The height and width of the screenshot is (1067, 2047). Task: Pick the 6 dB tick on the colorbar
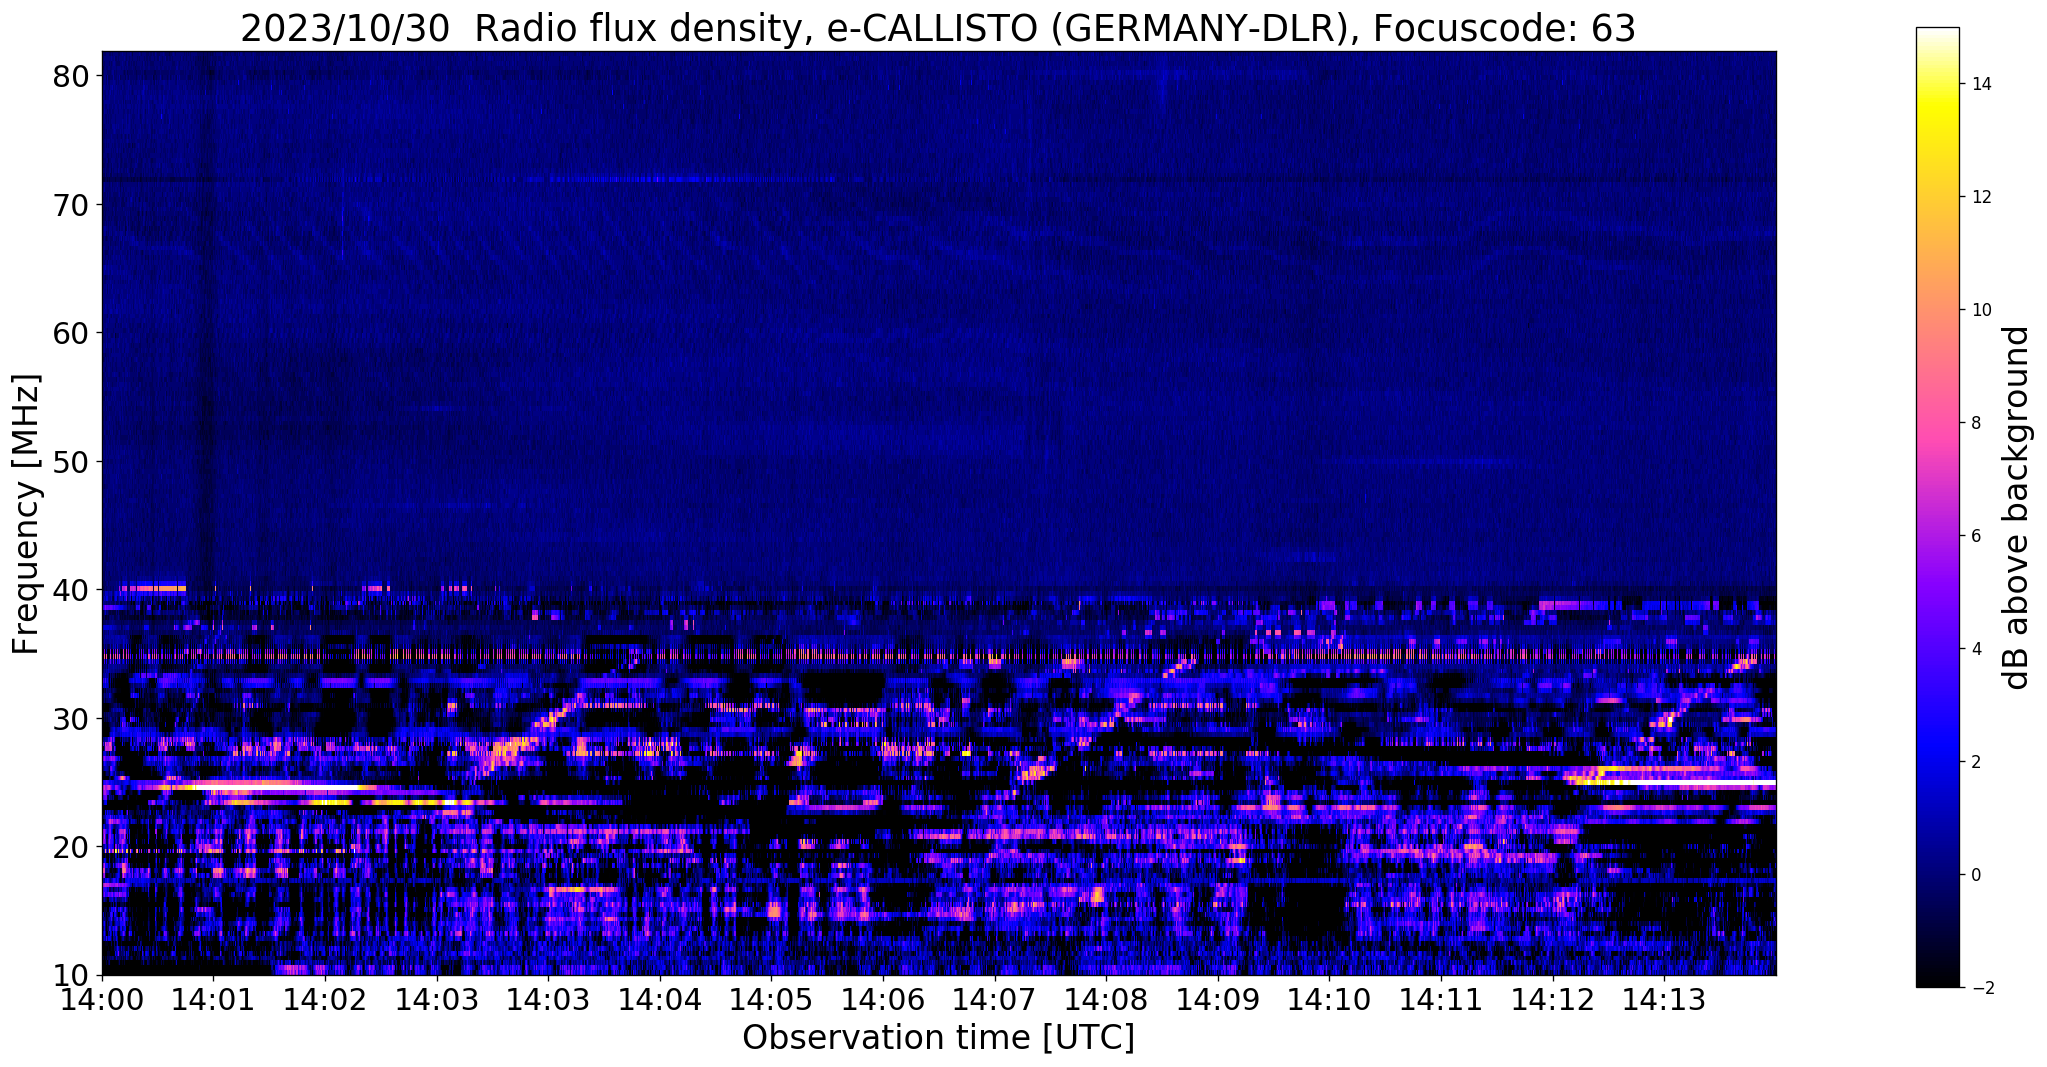pos(1975,536)
